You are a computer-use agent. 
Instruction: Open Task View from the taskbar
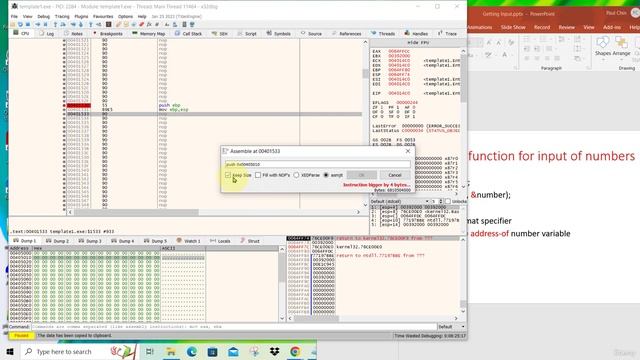149,351
